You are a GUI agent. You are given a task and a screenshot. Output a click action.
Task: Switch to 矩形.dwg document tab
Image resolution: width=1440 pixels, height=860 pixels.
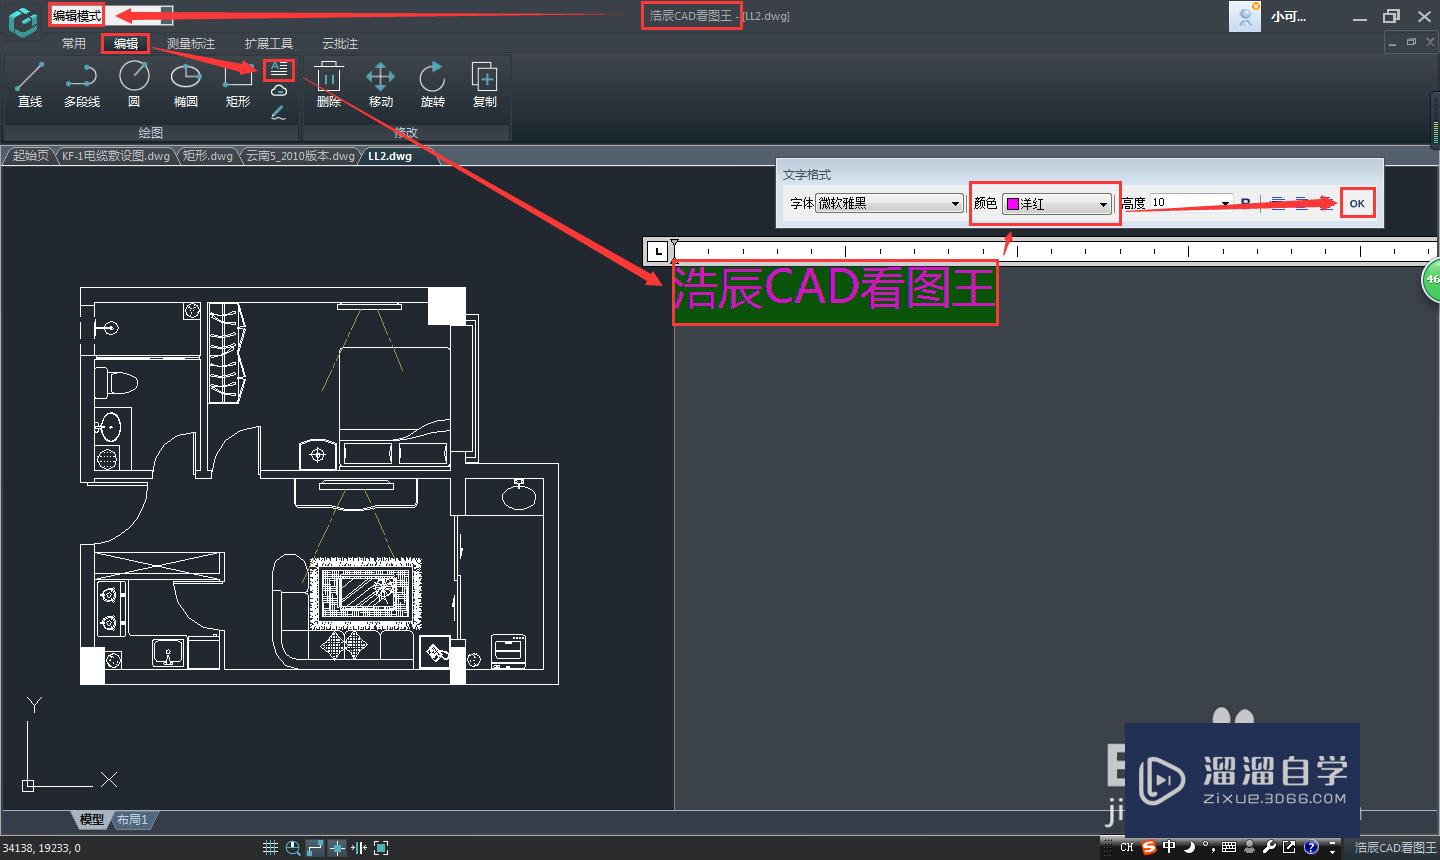pos(208,156)
